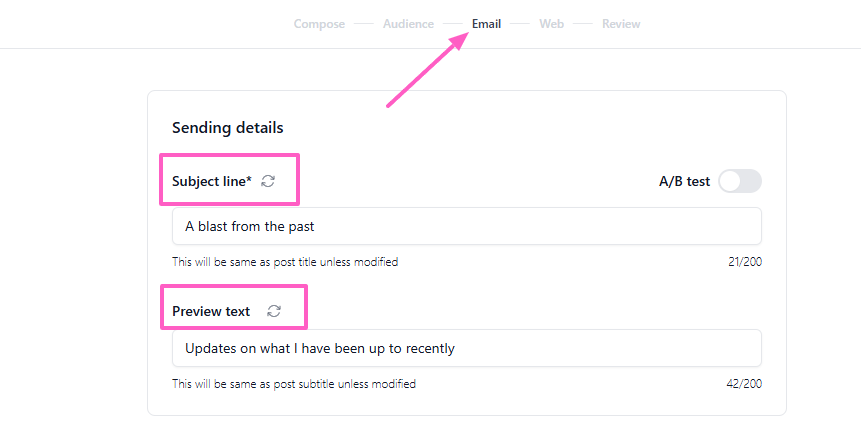Click the 42/200 character counter
Image resolution: width=861 pixels, height=422 pixels.
point(744,384)
